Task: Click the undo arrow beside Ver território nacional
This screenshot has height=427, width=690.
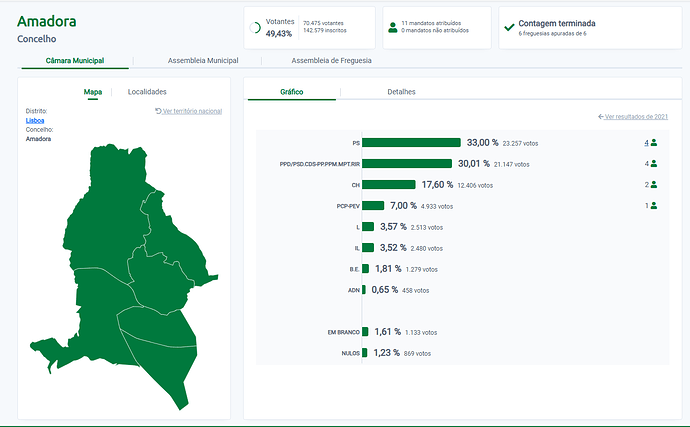Action: click(x=158, y=110)
